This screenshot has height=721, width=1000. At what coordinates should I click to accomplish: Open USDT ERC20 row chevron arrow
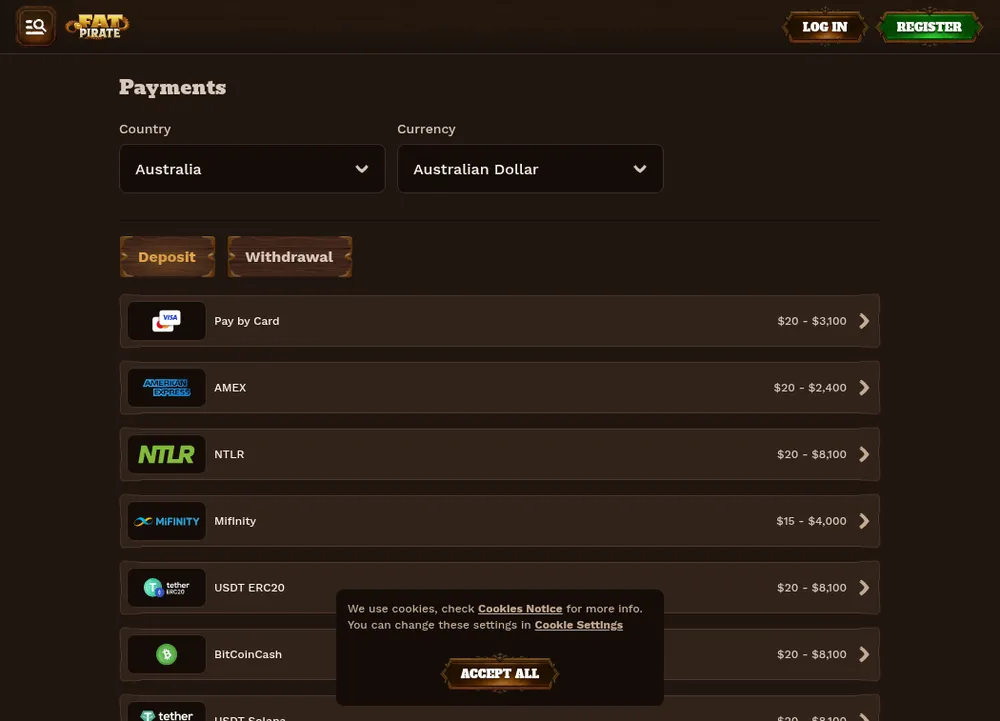(864, 587)
